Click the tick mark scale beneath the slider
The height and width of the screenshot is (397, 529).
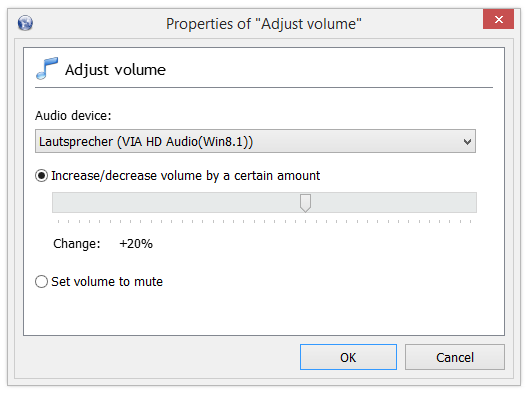(264, 222)
